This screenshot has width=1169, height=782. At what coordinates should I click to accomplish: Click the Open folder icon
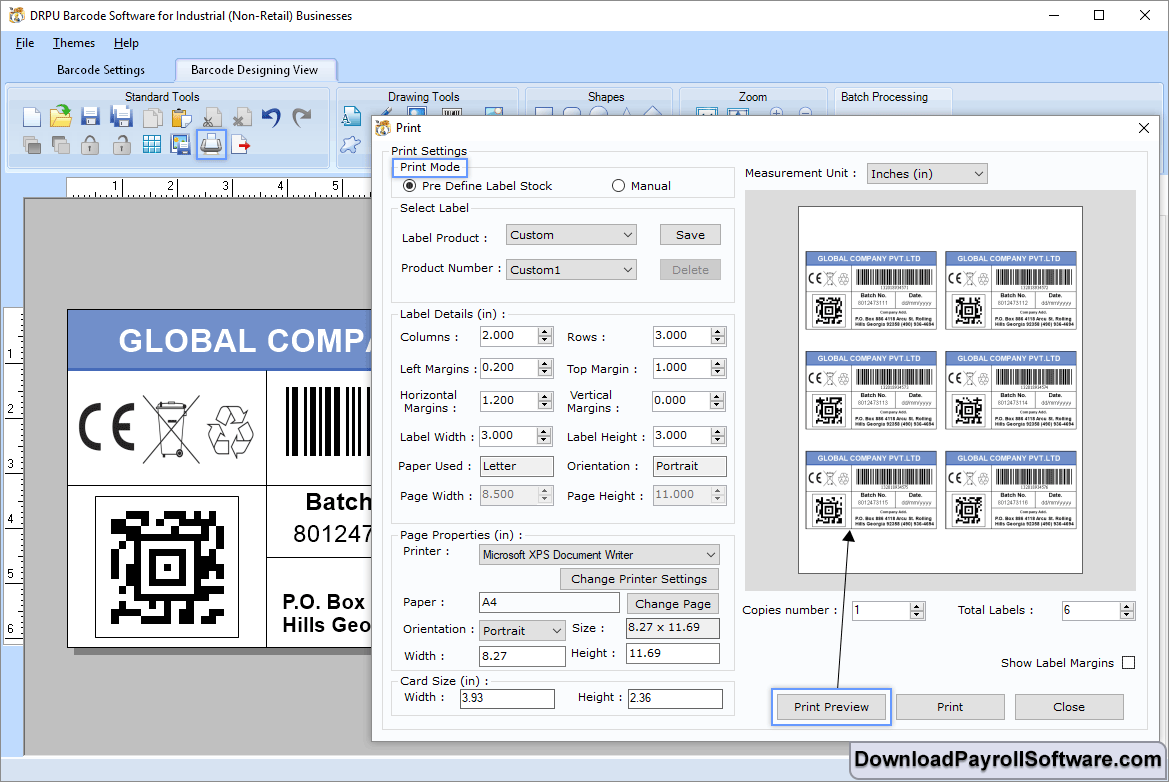click(x=61, y=116)
